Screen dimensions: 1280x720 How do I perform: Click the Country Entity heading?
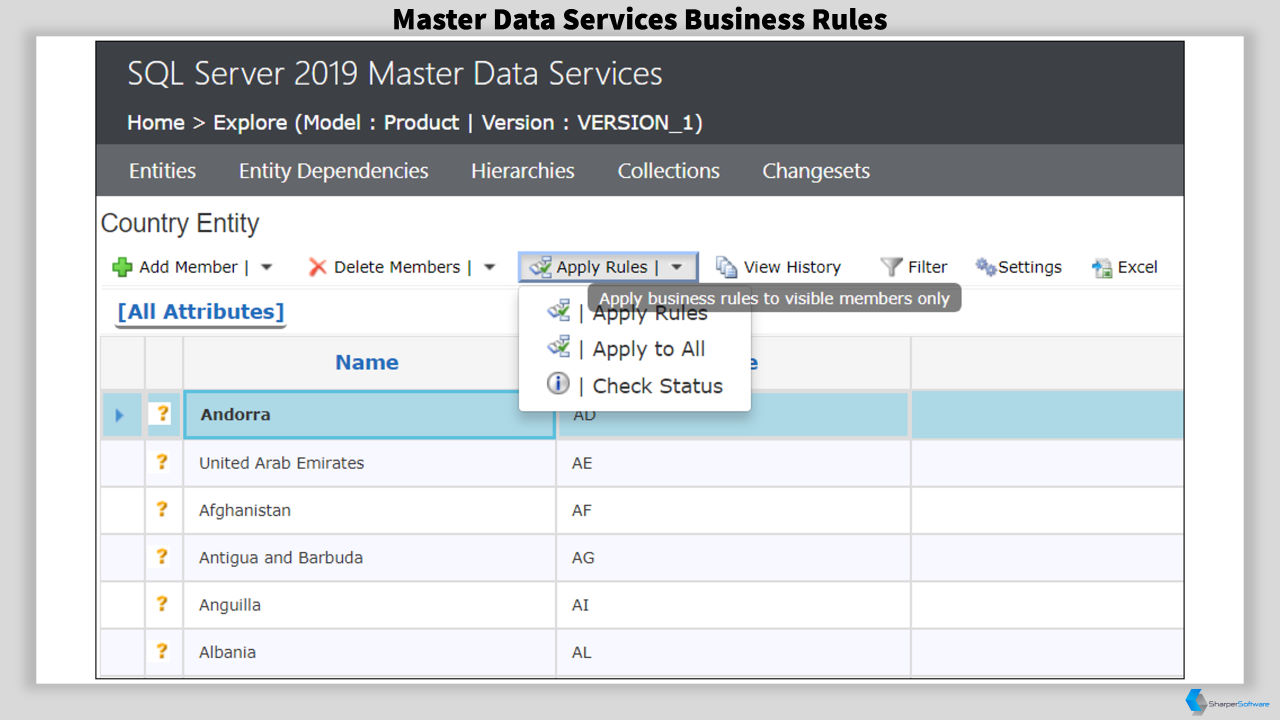[180, 224]
